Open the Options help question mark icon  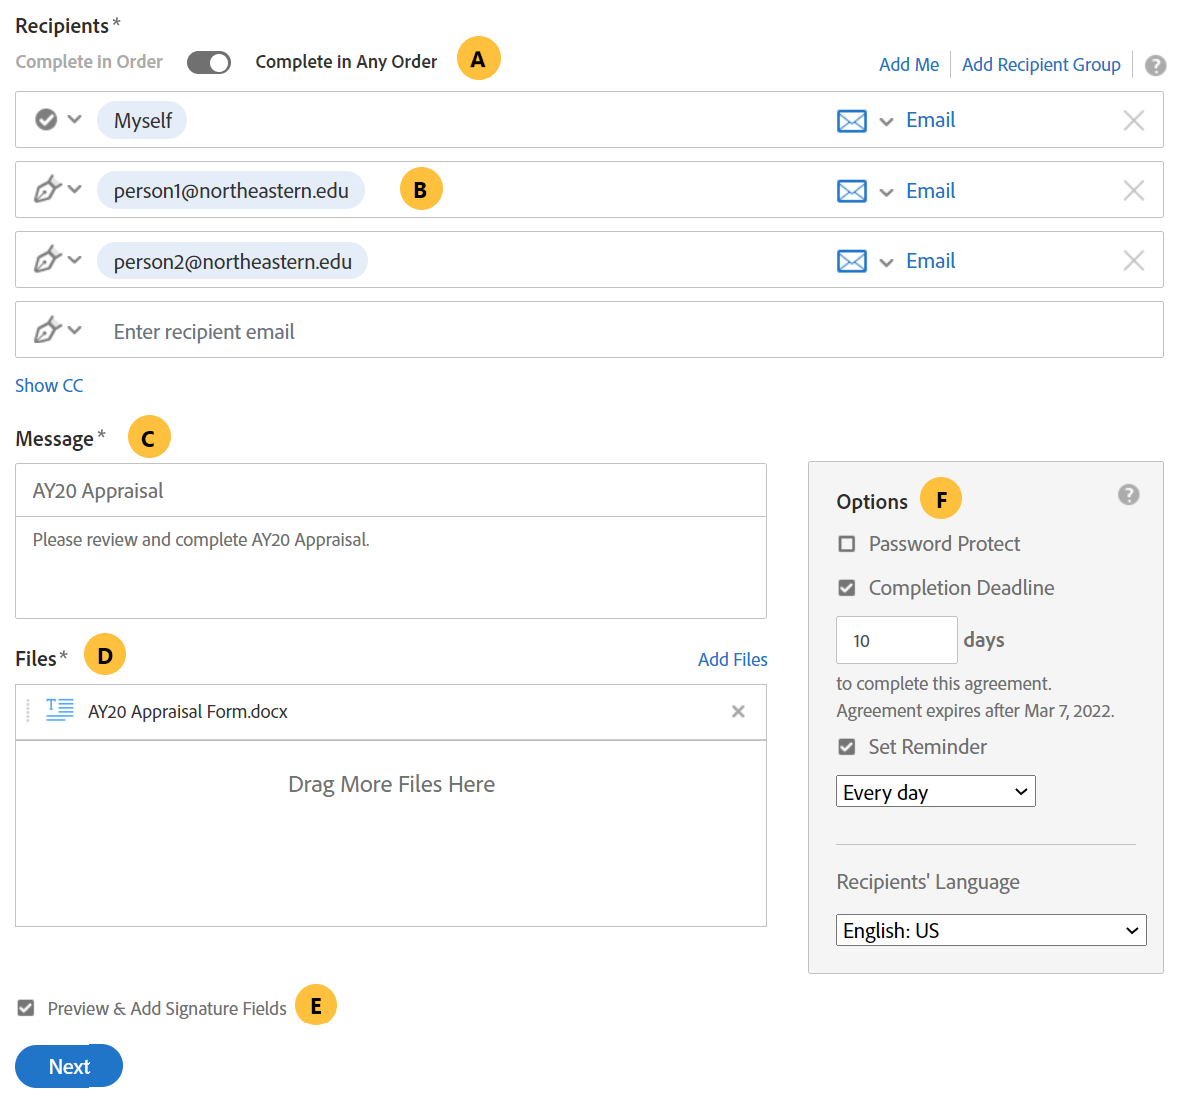pyautogui.click(x=1128, y=495)
